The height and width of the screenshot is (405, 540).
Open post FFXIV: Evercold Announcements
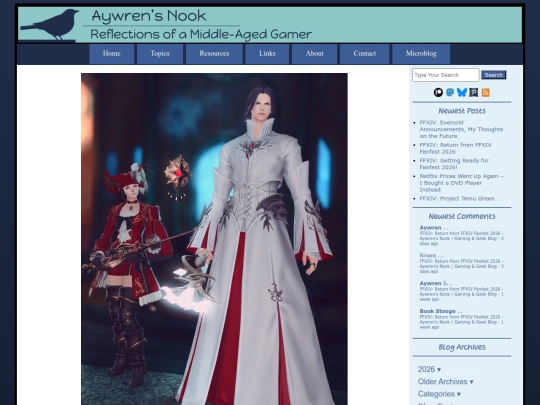(x=461, y=129)
